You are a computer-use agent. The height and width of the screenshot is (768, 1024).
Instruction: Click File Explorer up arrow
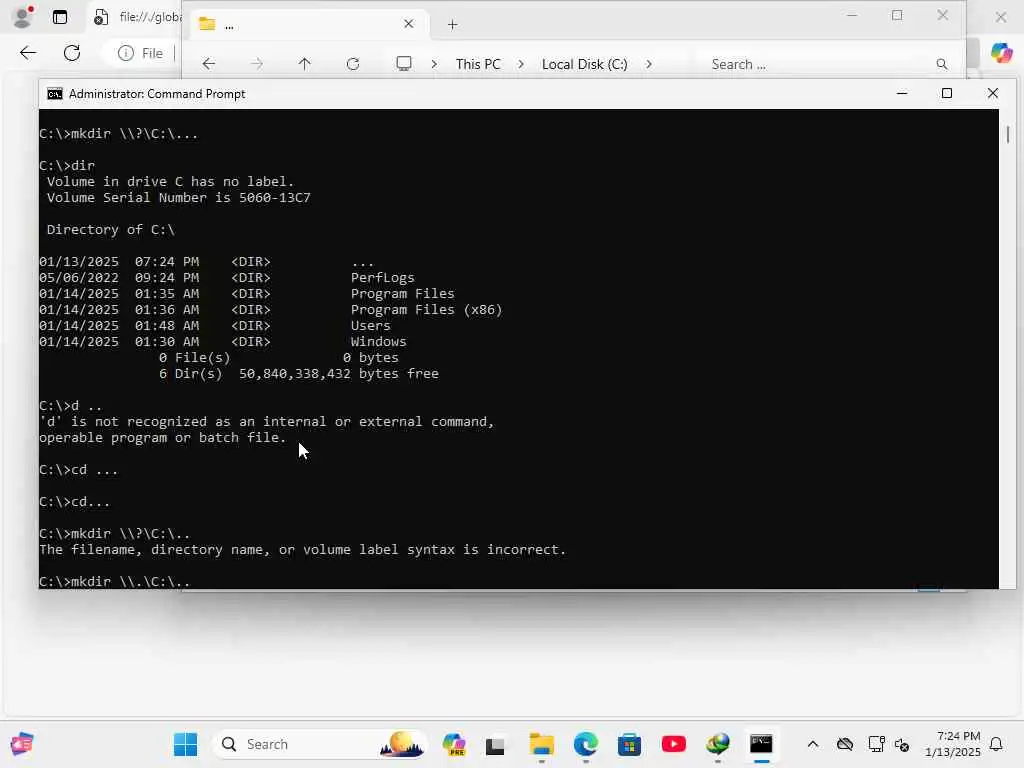coord(304,64)
